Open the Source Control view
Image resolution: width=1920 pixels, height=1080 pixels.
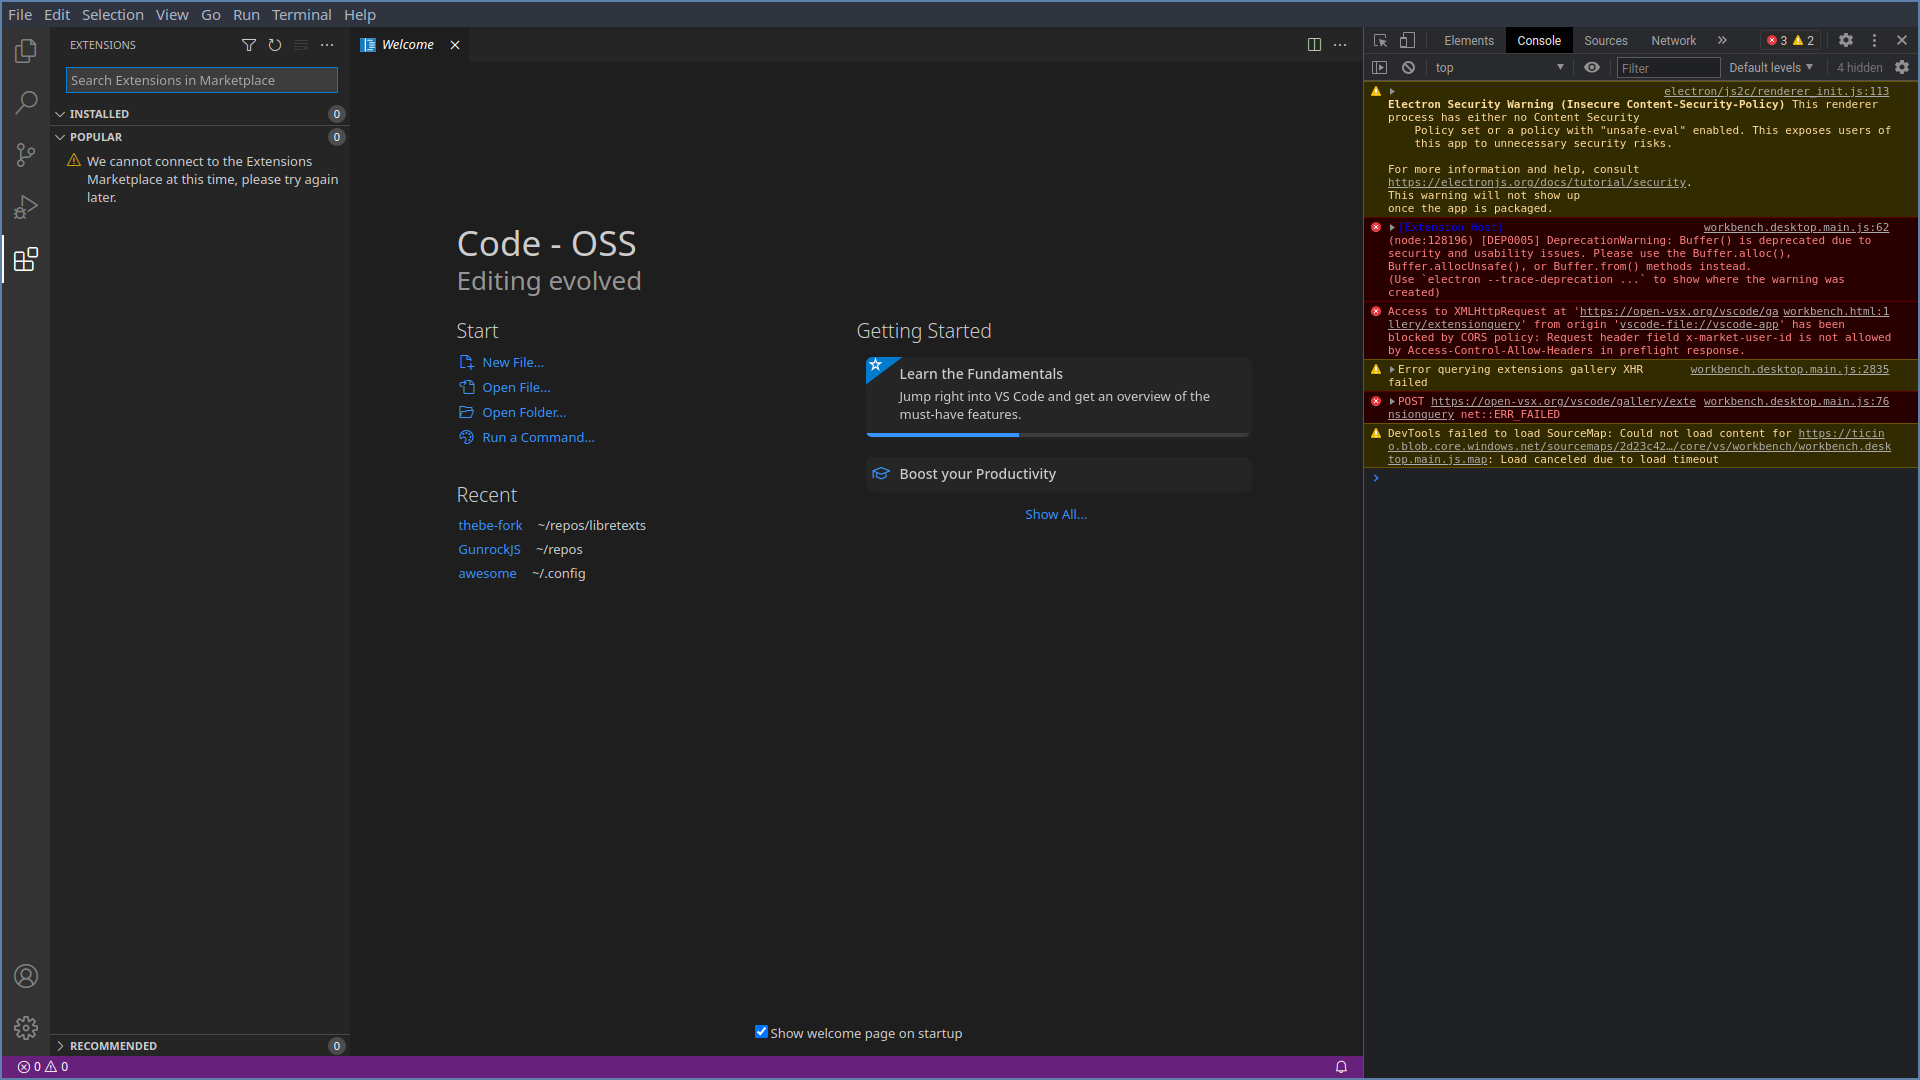click(25, 155)
